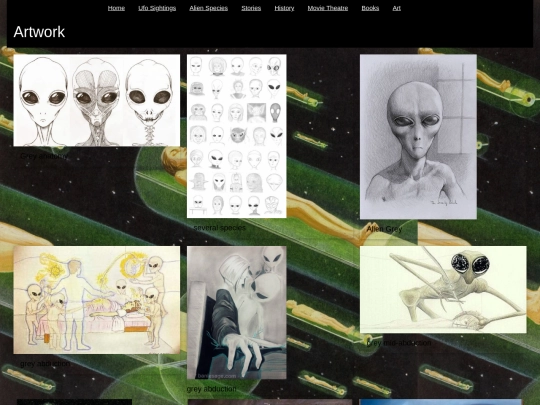The height and width of the screenshot is (405, 540).
Task: Open the Alien Grey pencil portrait
Action: [418, 136]
